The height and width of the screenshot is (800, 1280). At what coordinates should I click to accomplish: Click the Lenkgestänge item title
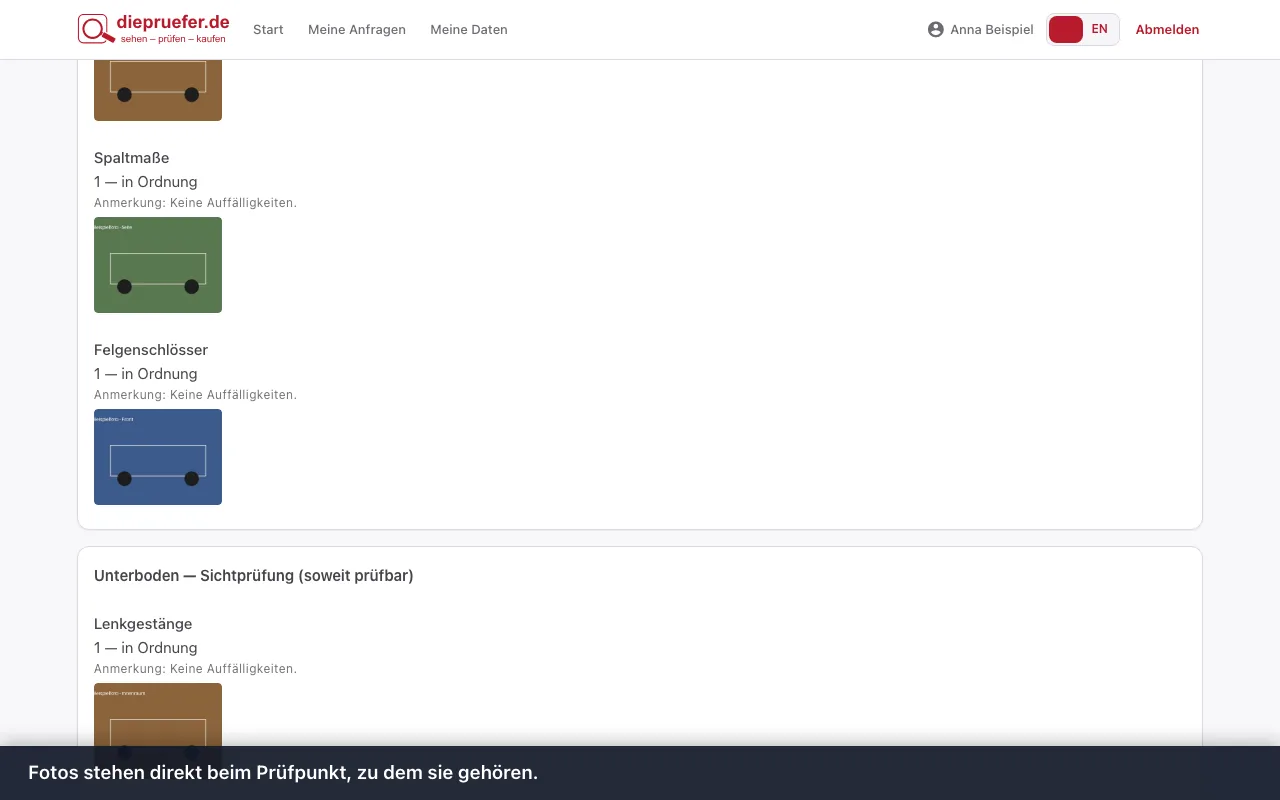(x=143, y=624)
